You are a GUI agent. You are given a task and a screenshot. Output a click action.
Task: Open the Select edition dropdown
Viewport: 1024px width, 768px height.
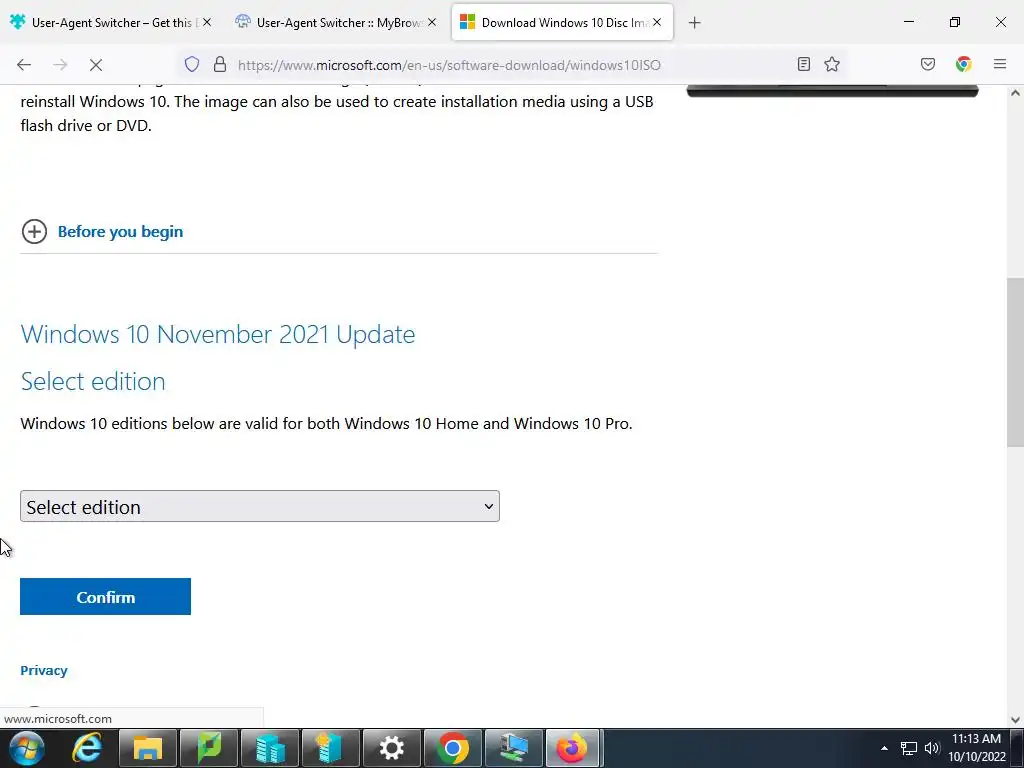260,506
